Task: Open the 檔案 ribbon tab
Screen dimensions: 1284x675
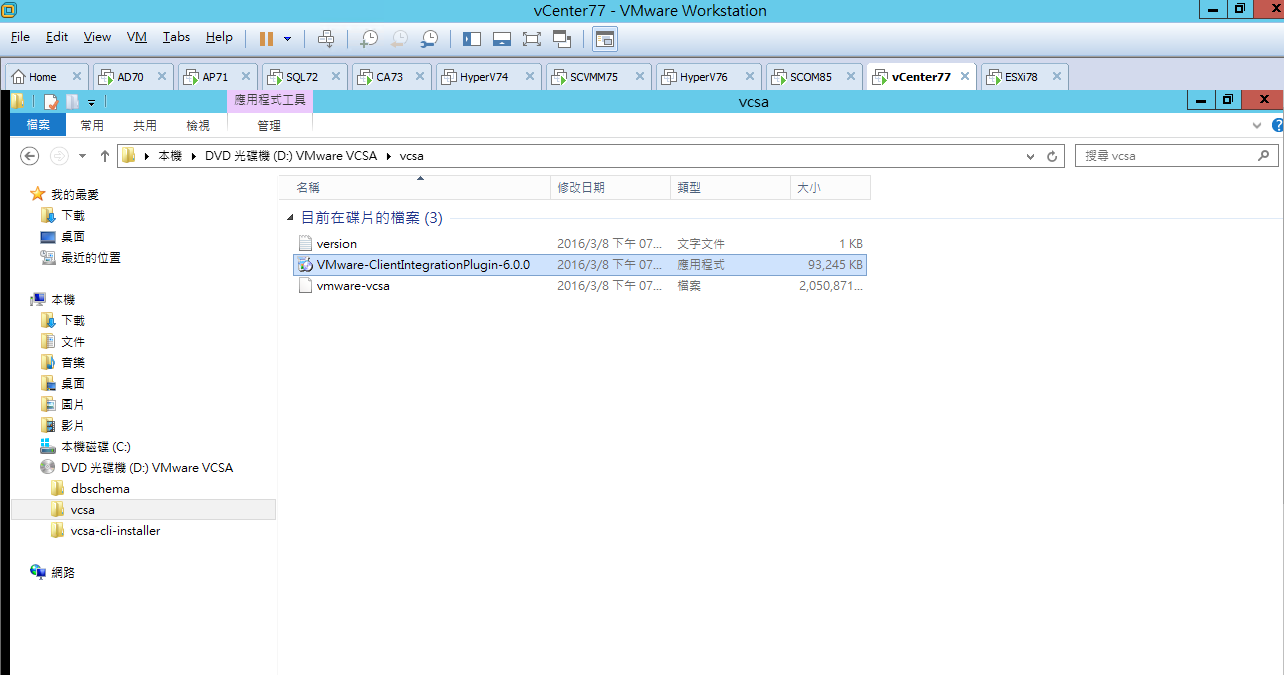Action: [x=38, y=125]
